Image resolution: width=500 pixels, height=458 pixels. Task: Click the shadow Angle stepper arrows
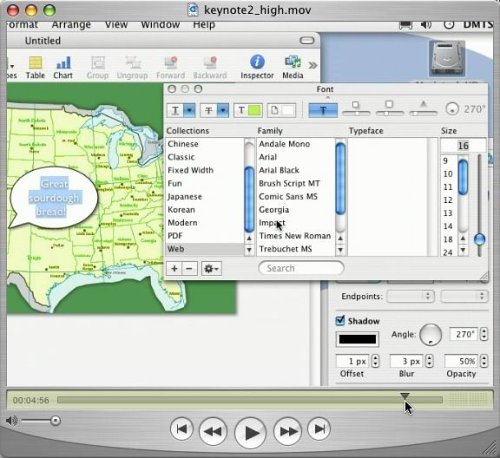pos(484,334)
